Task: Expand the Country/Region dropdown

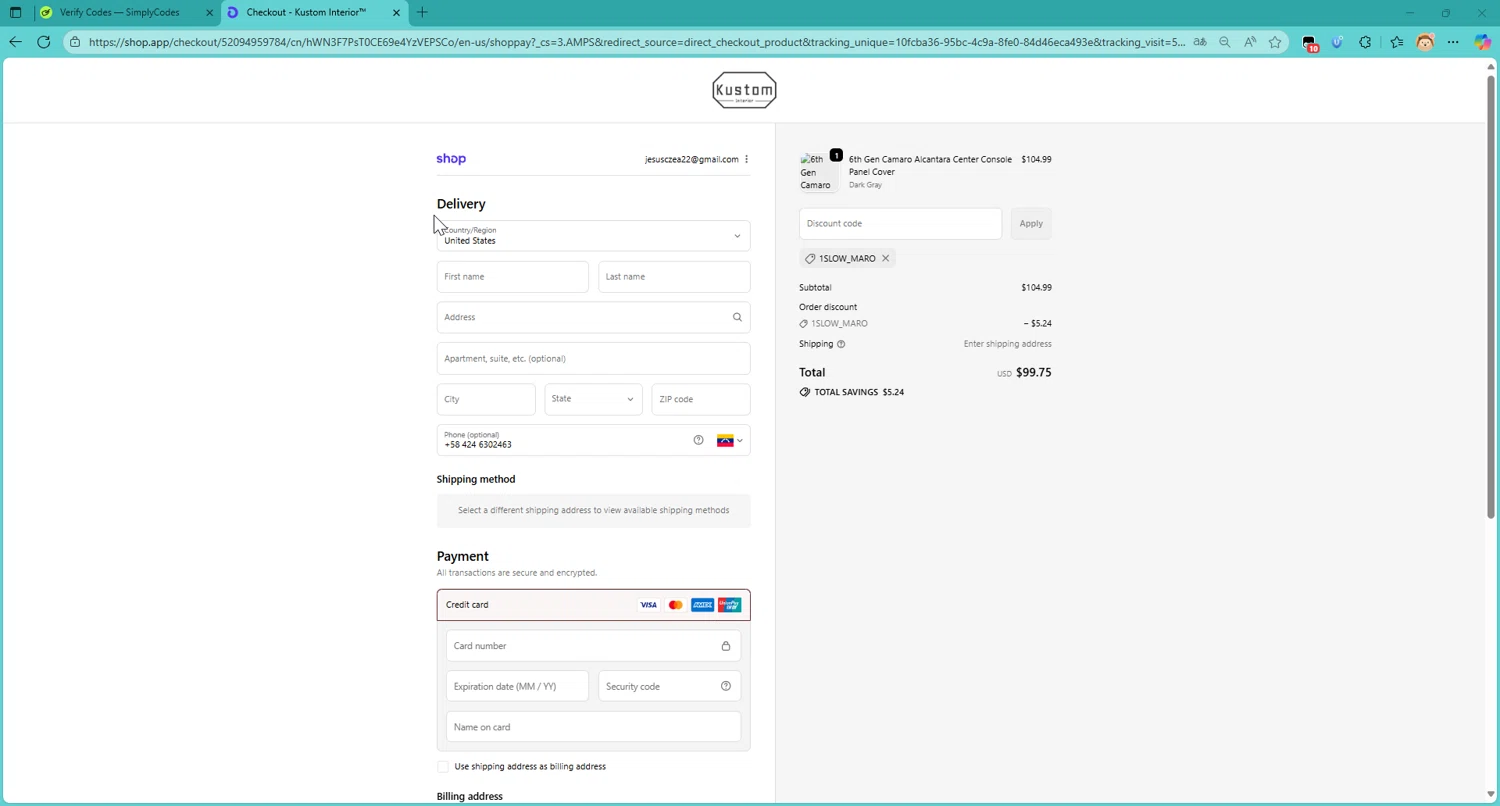Action: 593,236
